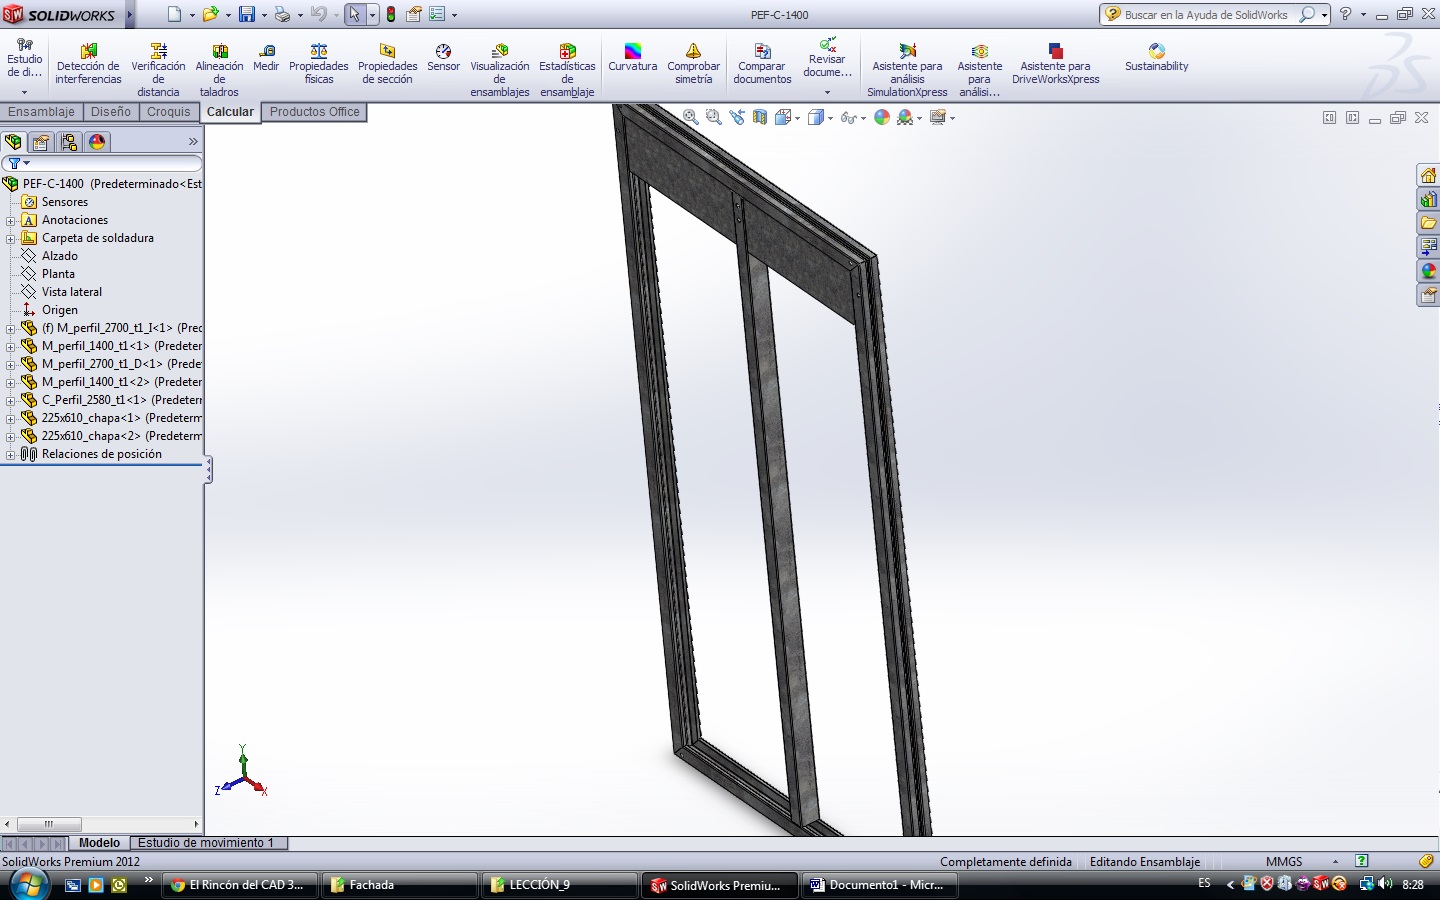Open the PropertyManager tab
Viewport: 1440px width, 900px height.
coord(41,142)
